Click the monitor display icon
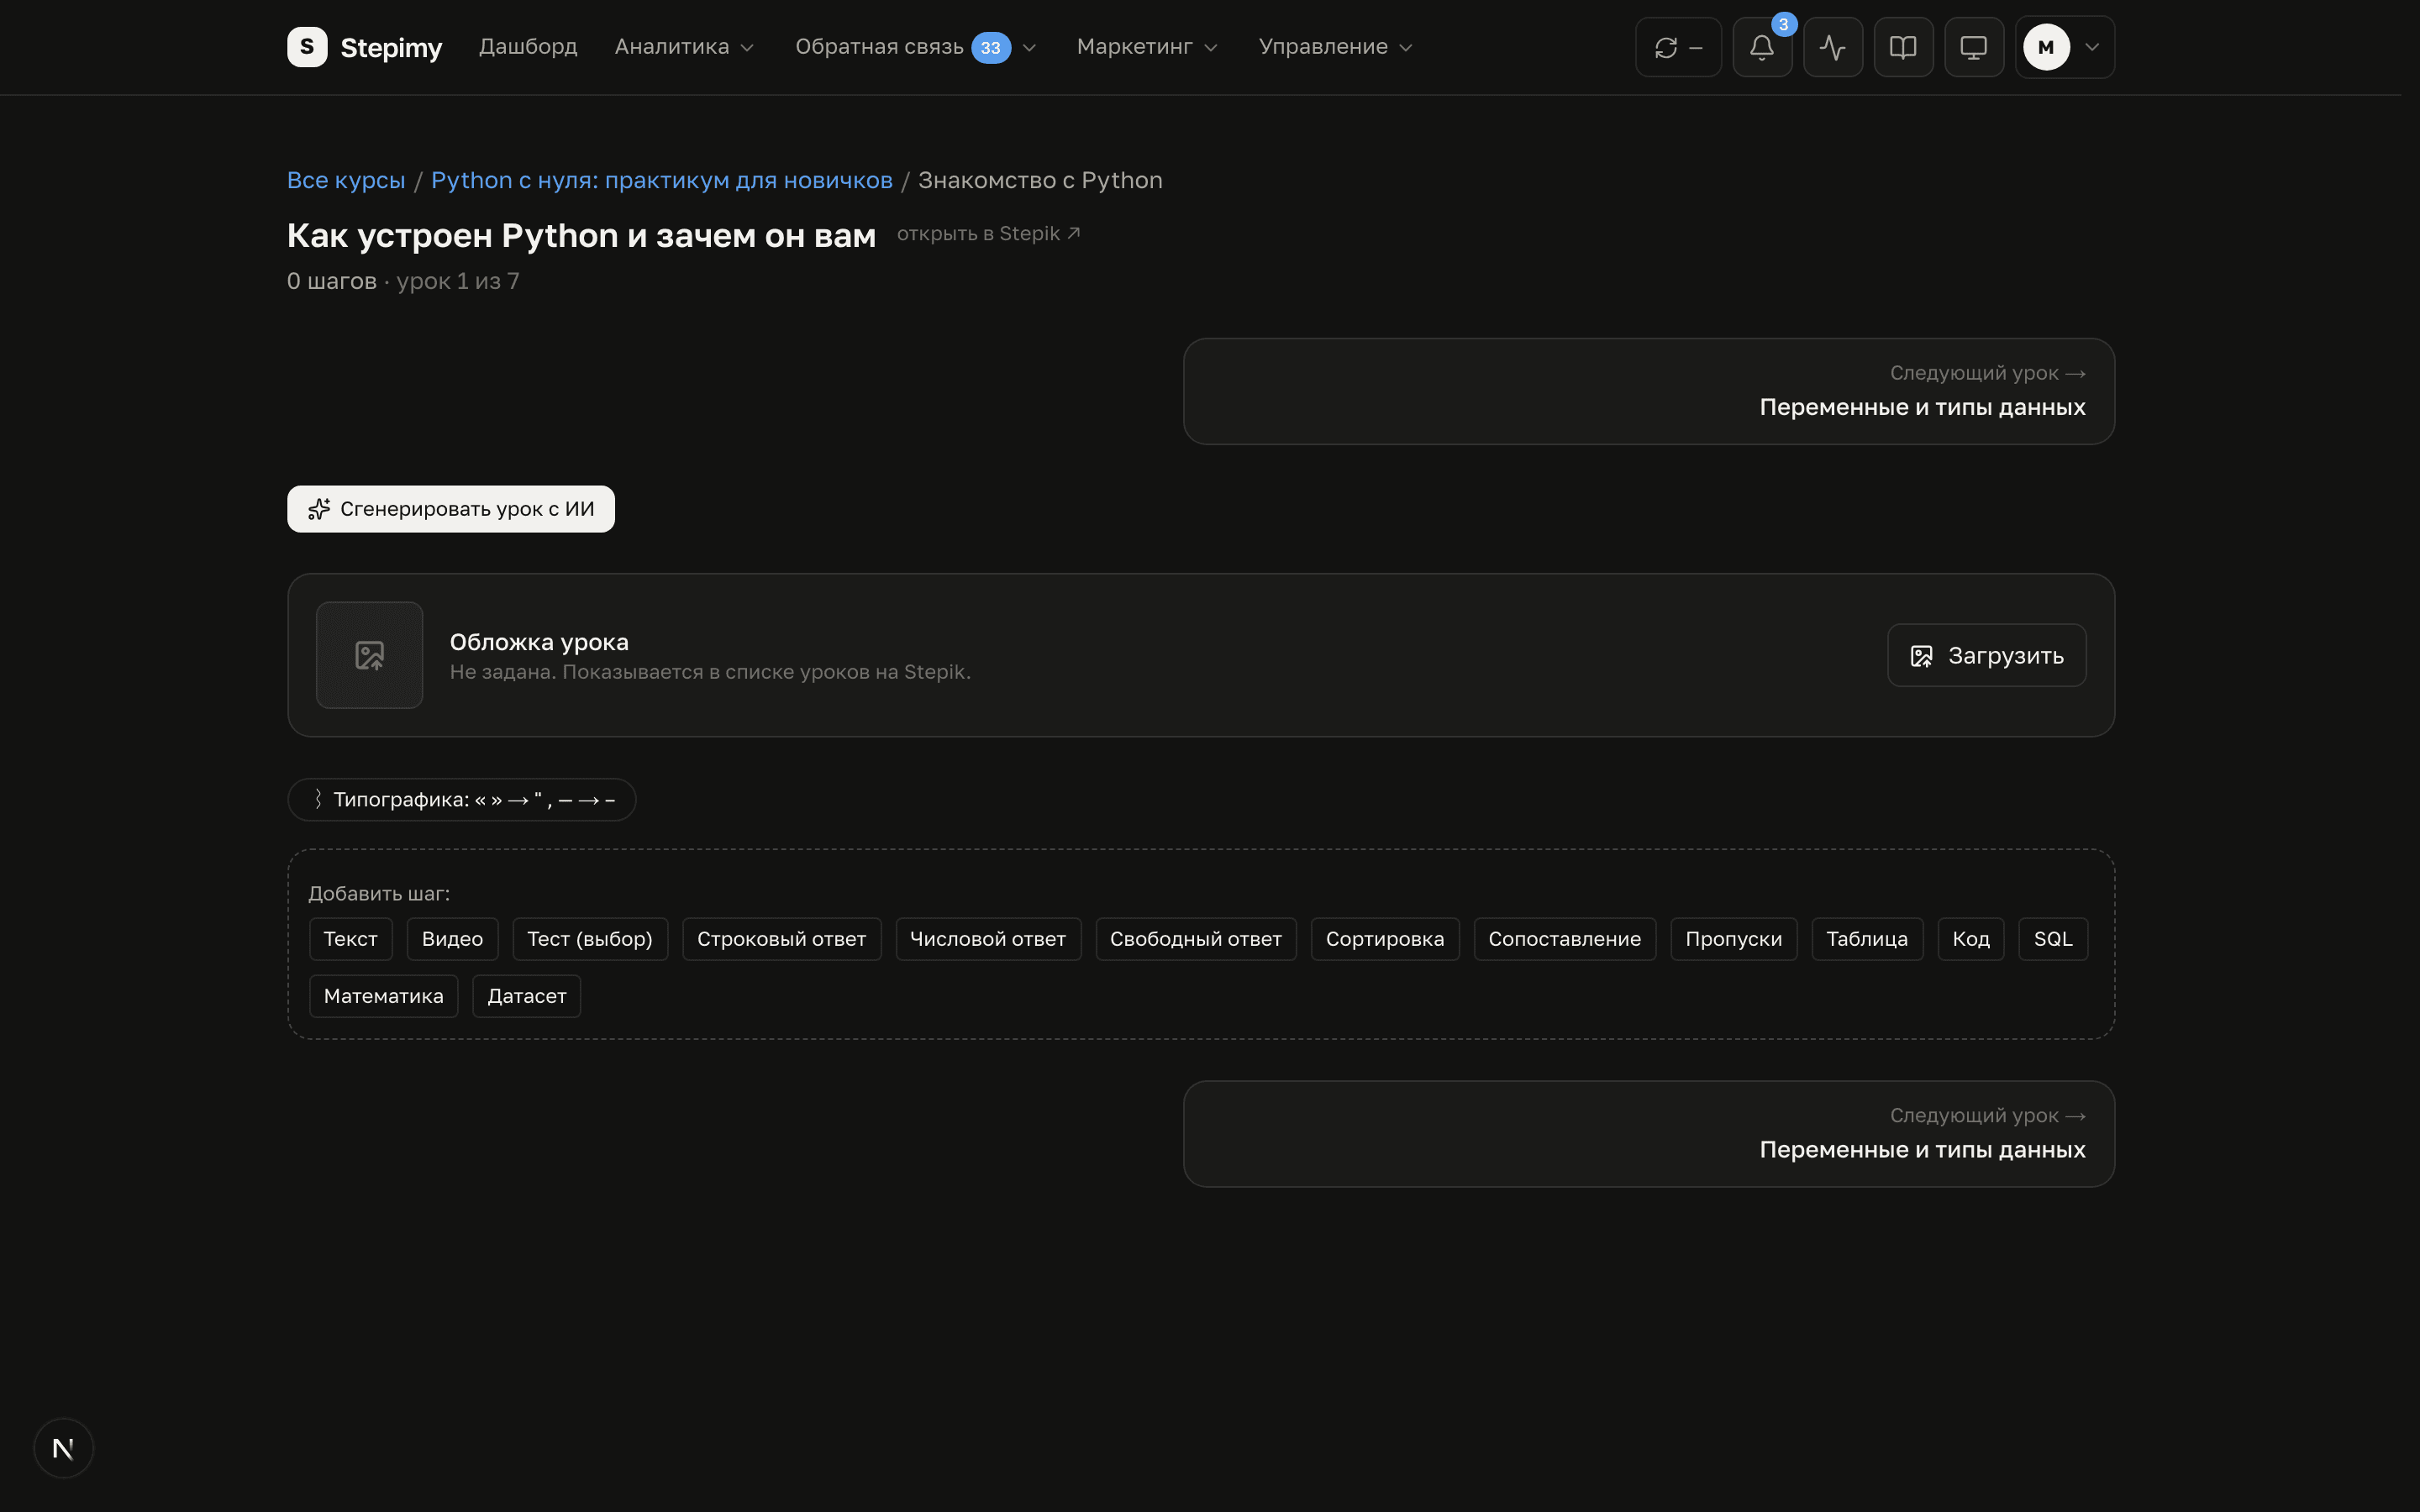This screenshot has width=2420, height=1512. (x=1973, y=47)
